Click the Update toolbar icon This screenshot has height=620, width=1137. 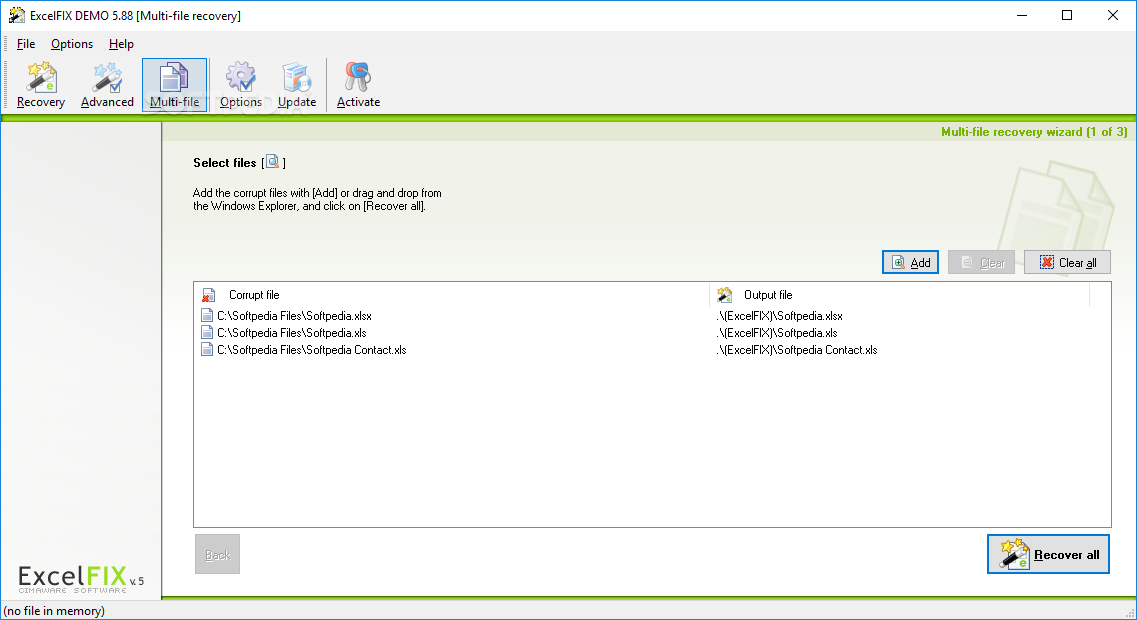(x=297, y=86)
